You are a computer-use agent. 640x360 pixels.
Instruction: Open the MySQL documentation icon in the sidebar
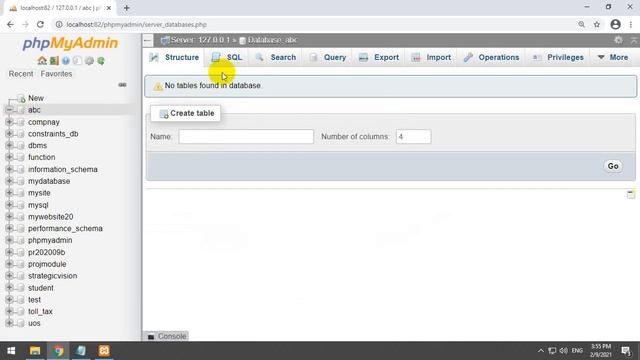77,61
